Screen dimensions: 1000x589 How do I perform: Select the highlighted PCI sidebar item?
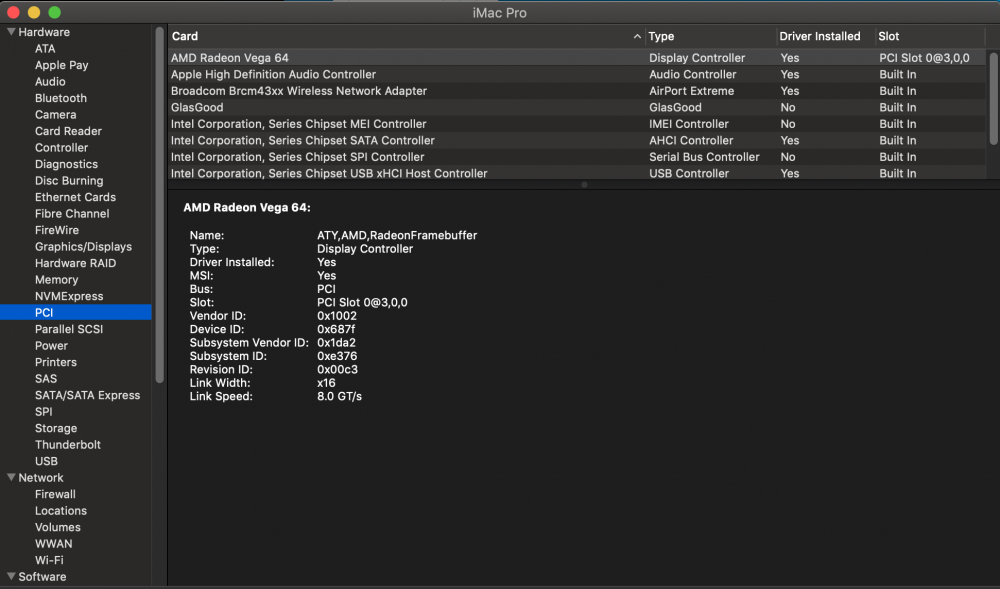(76, 312)
